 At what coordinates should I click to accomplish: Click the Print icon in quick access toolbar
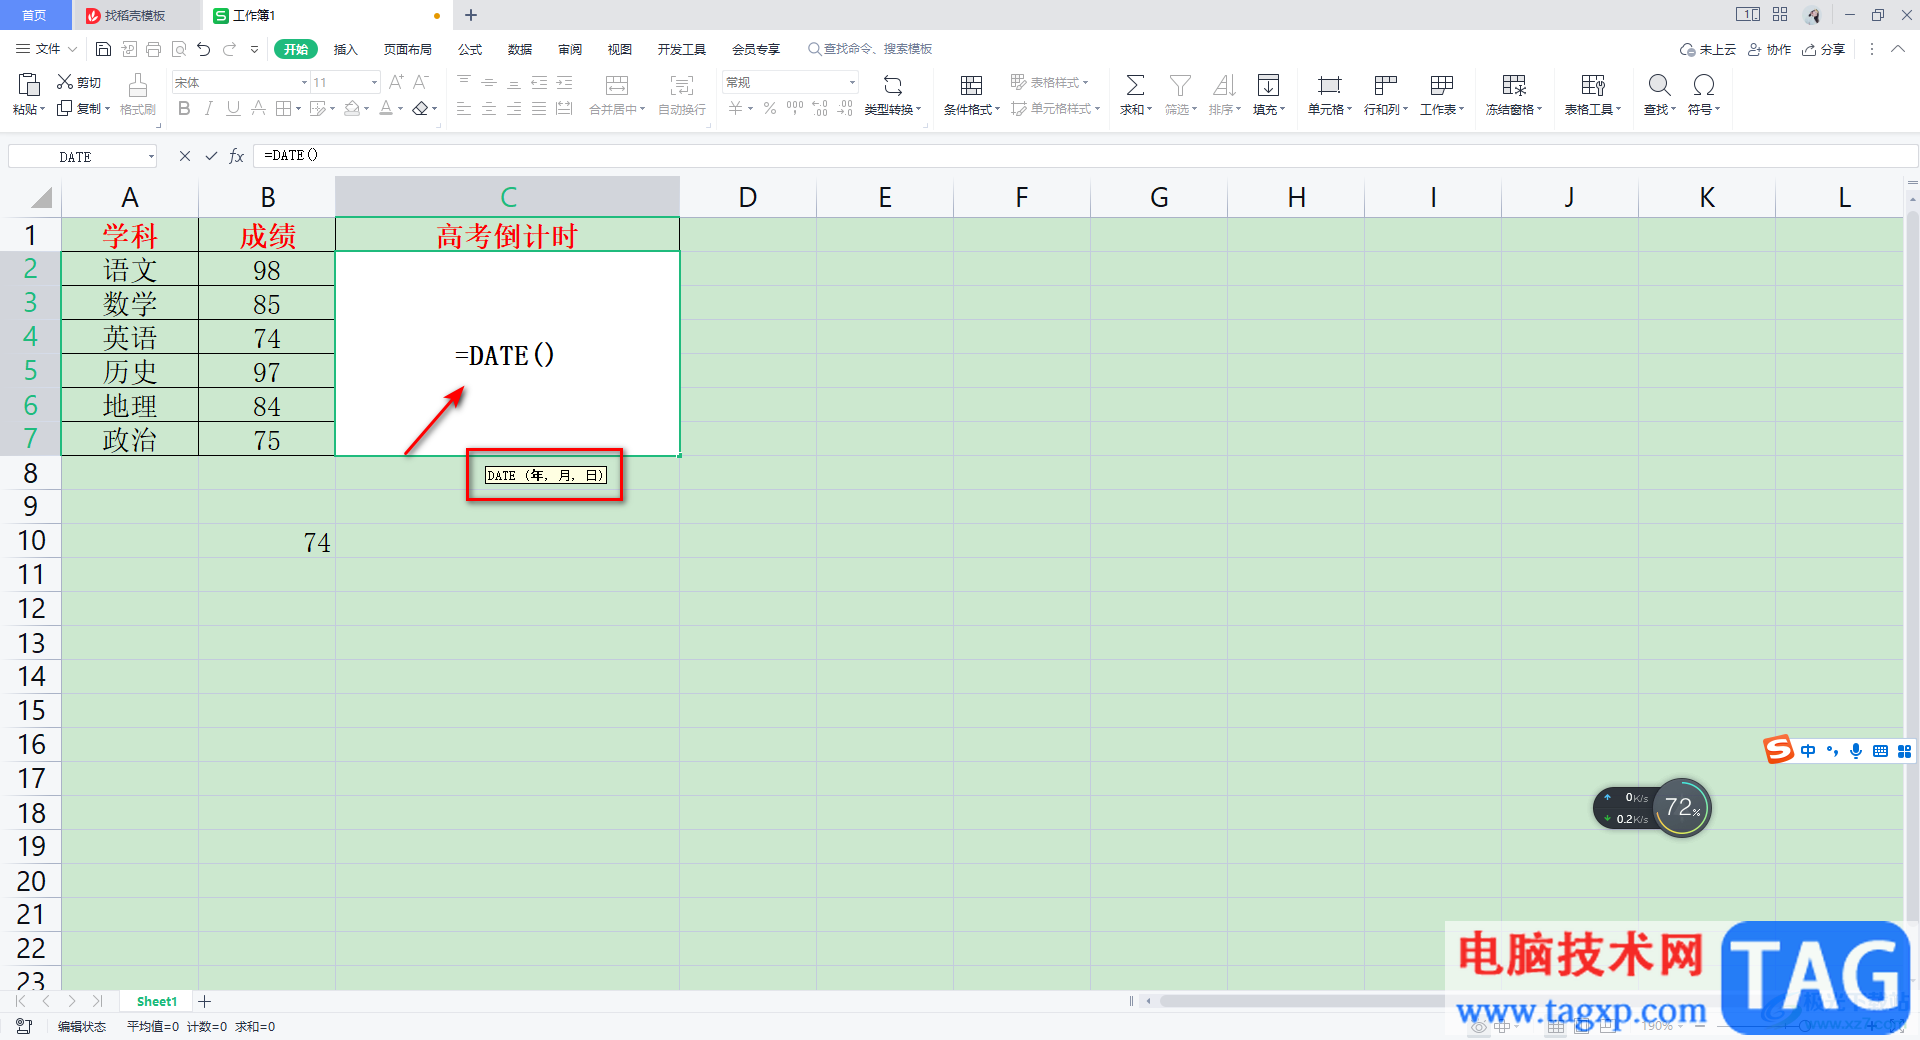pos(153,49)
